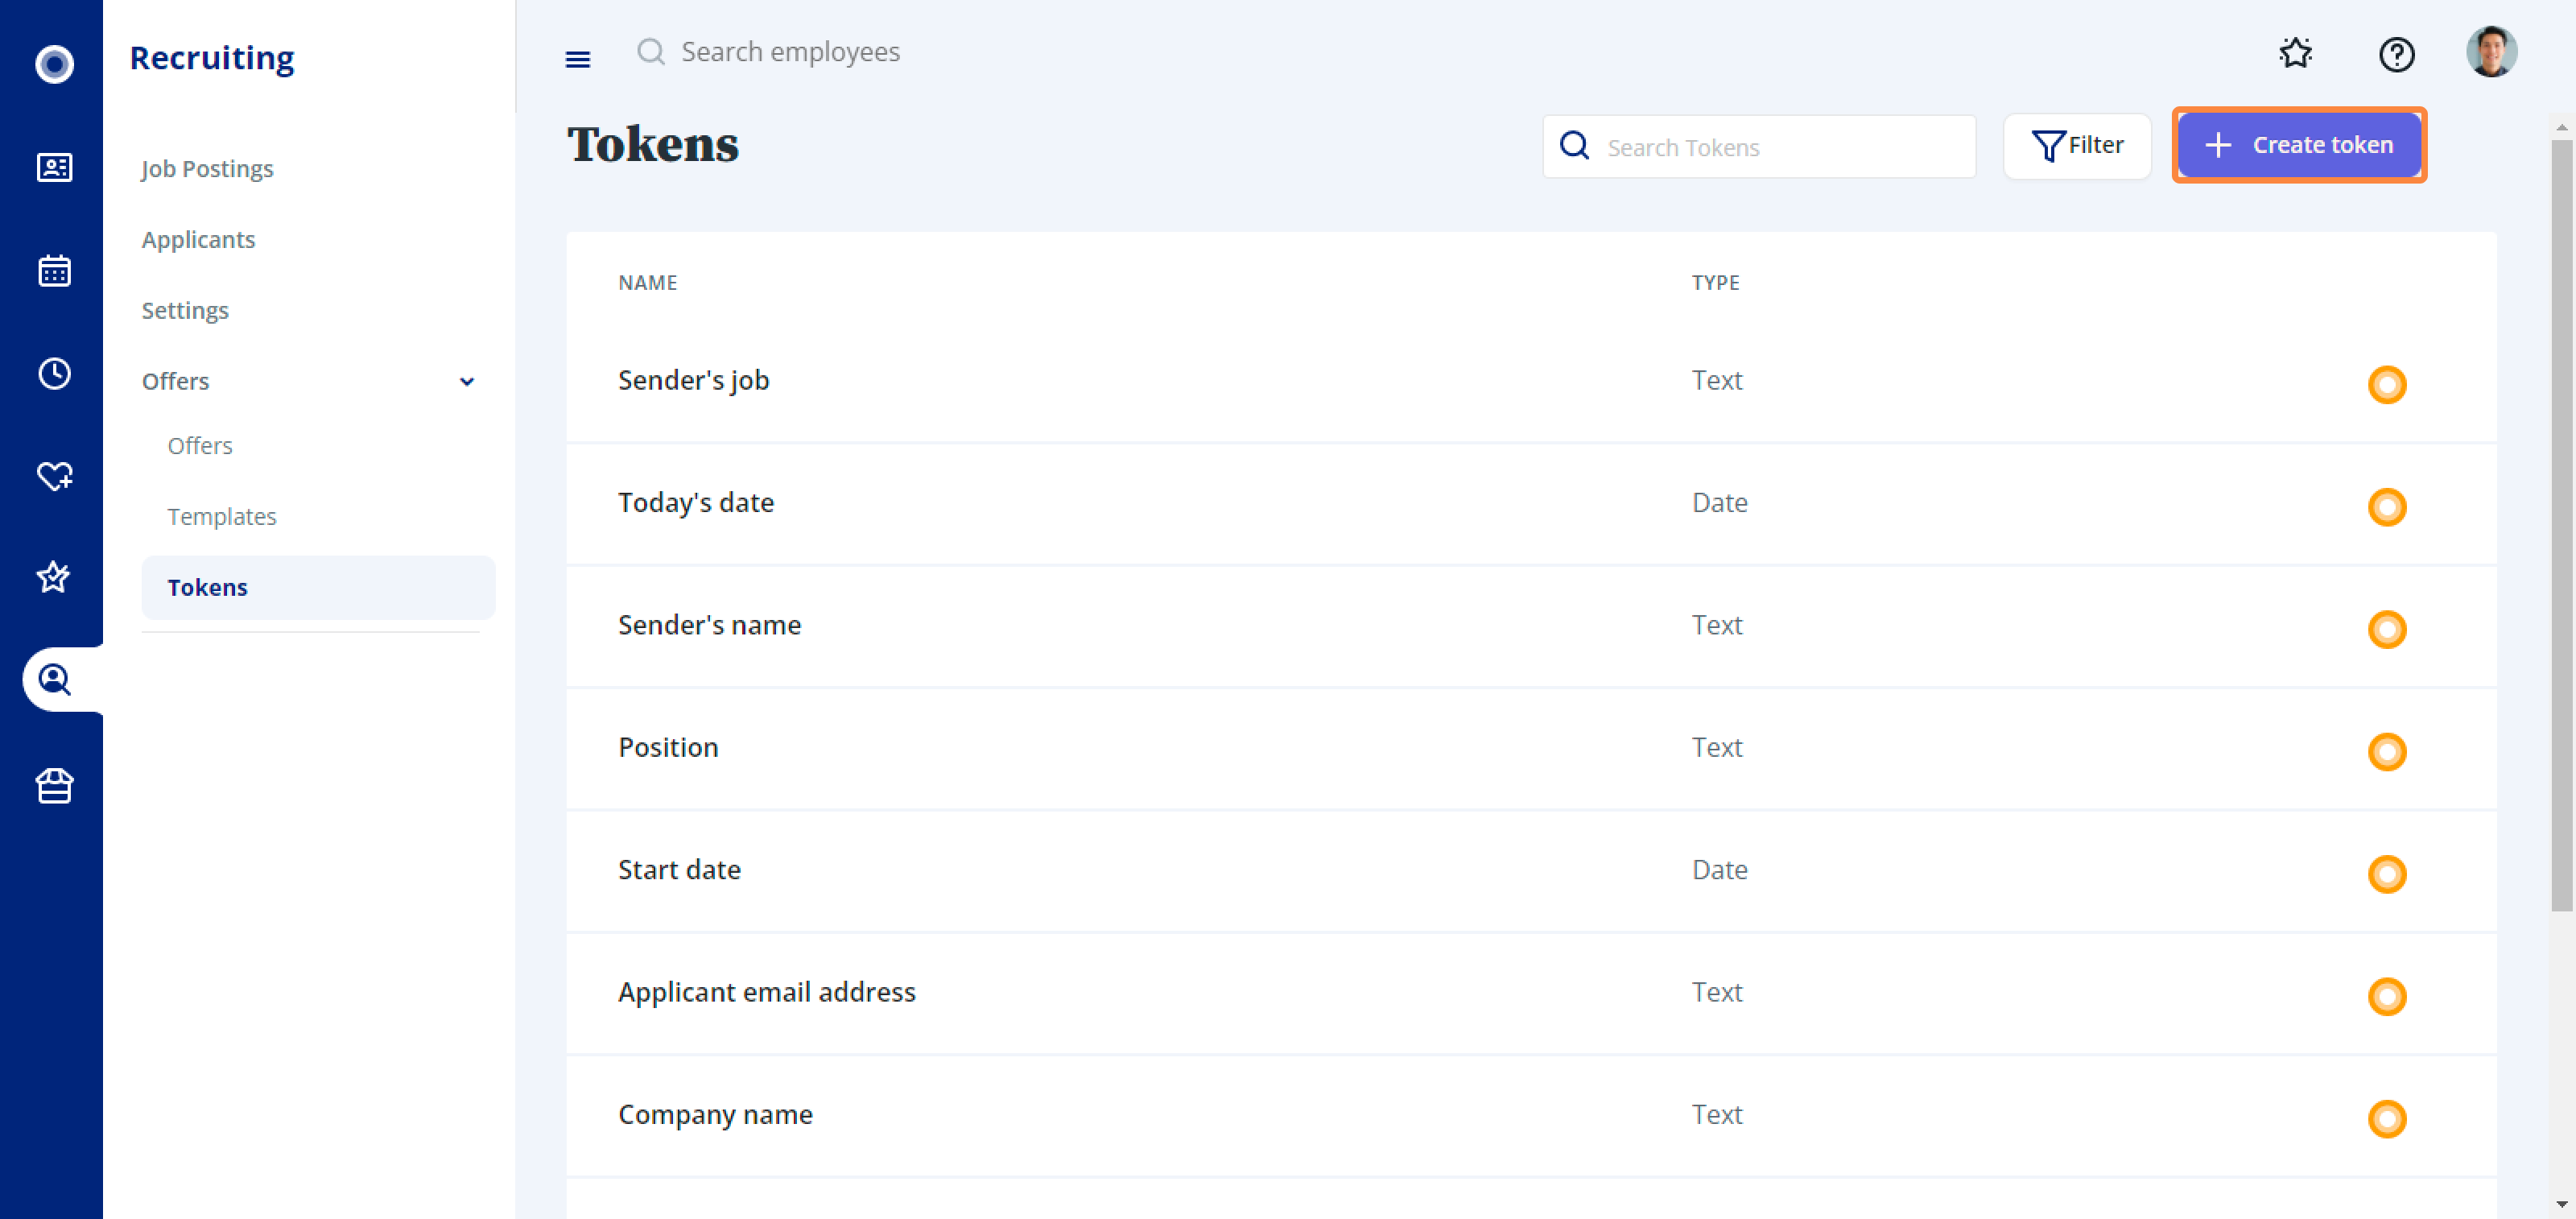
Task: Focus the Search Tokens input field
Action: pos(1759,146)
